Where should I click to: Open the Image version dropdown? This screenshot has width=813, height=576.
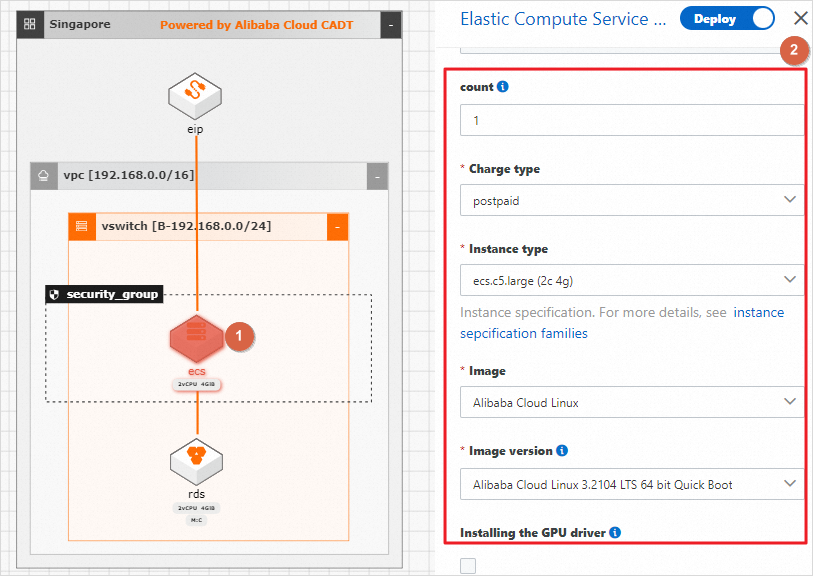(x=632, y=484)
